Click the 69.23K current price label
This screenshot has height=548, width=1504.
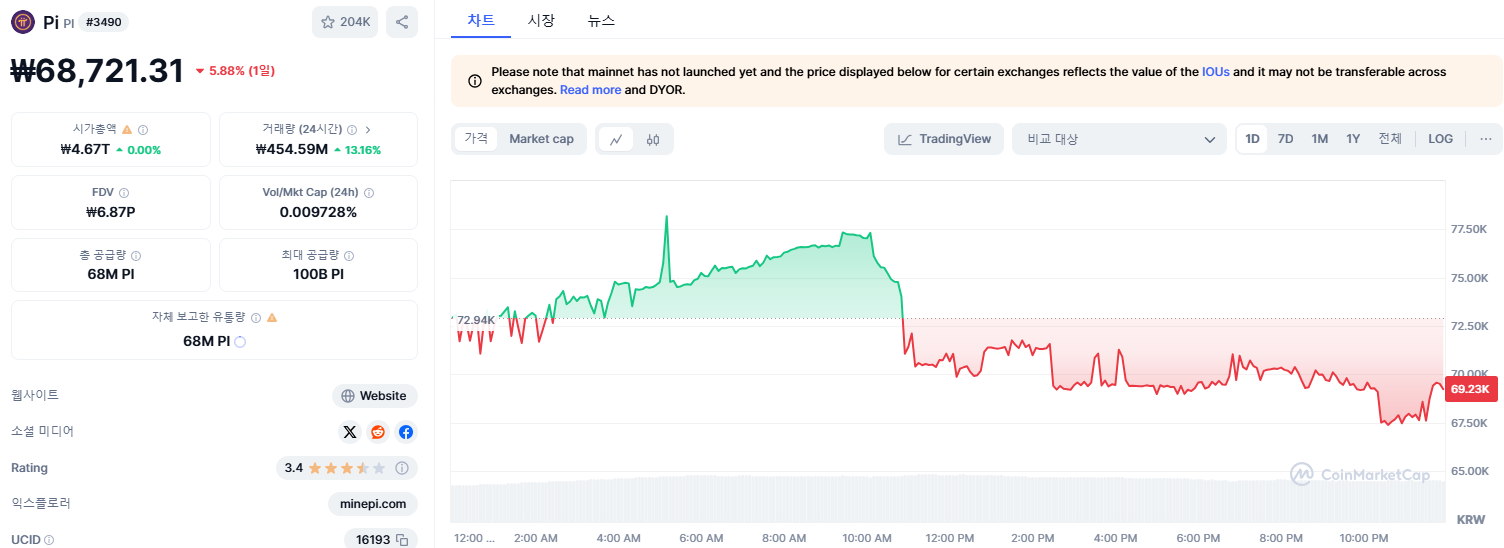tap(1470, 389)
